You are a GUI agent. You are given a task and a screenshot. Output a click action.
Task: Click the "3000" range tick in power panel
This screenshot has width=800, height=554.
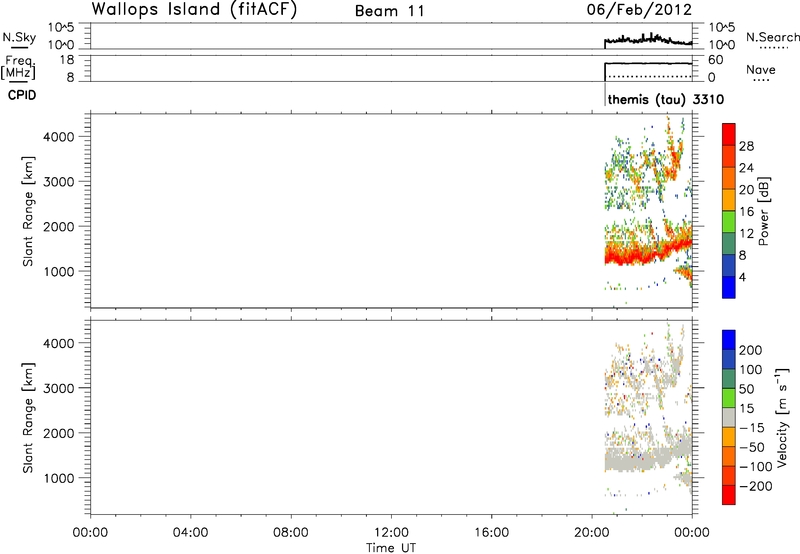click(x=59, y=182)
